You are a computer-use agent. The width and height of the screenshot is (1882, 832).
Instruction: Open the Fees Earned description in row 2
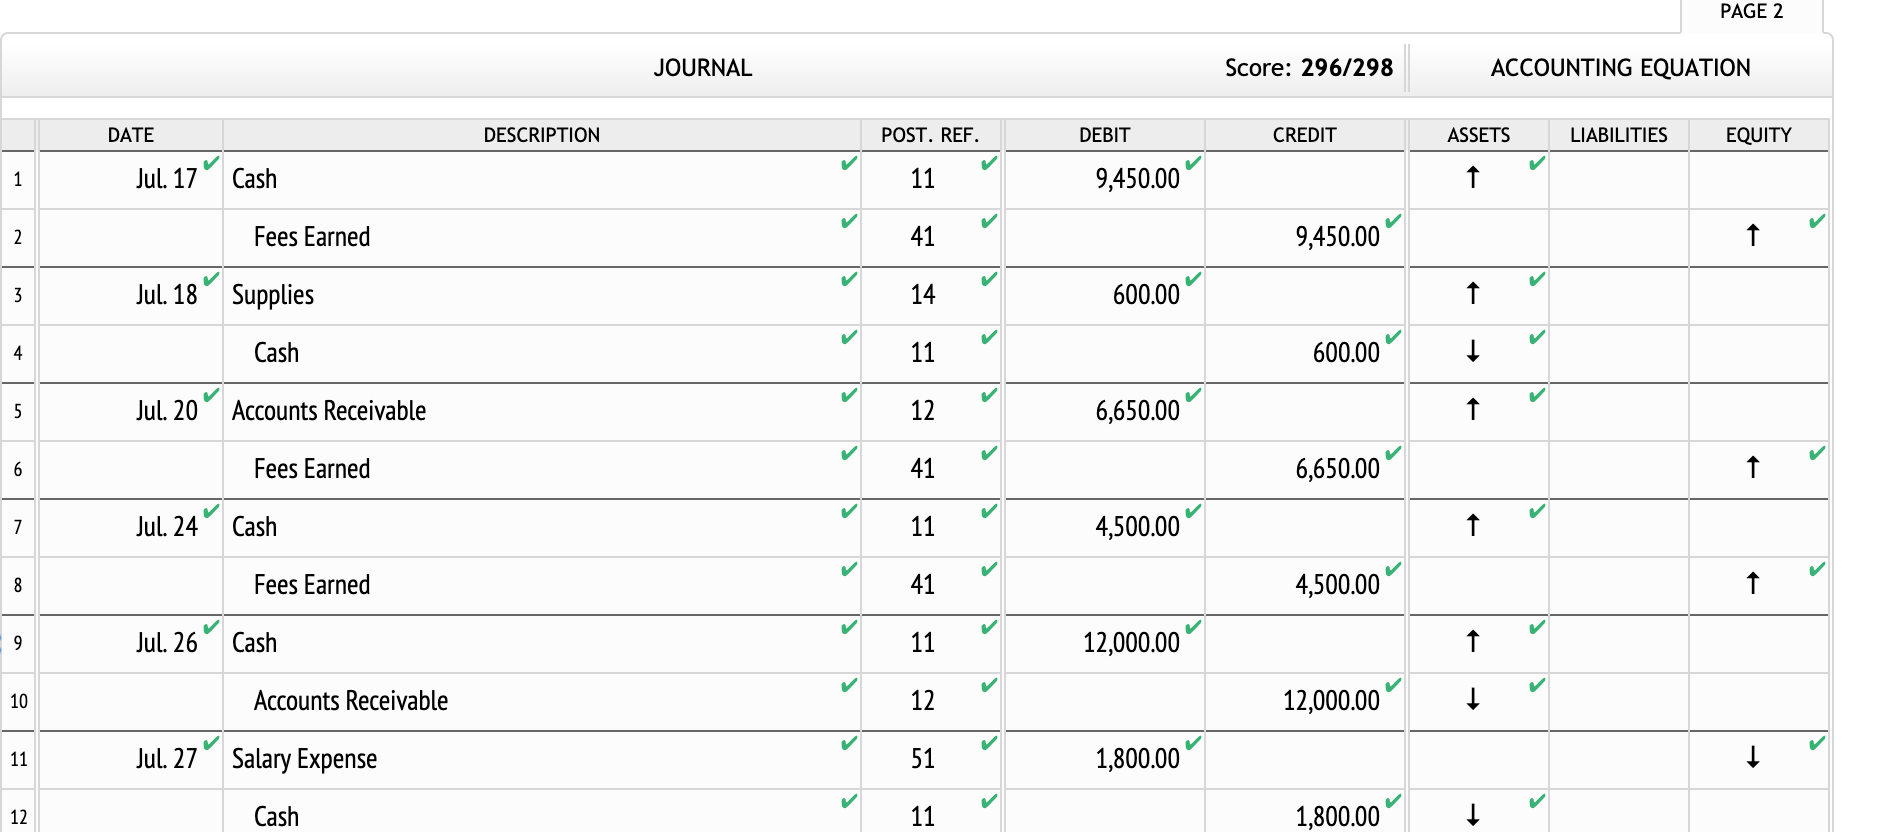[x=311, y=237]
